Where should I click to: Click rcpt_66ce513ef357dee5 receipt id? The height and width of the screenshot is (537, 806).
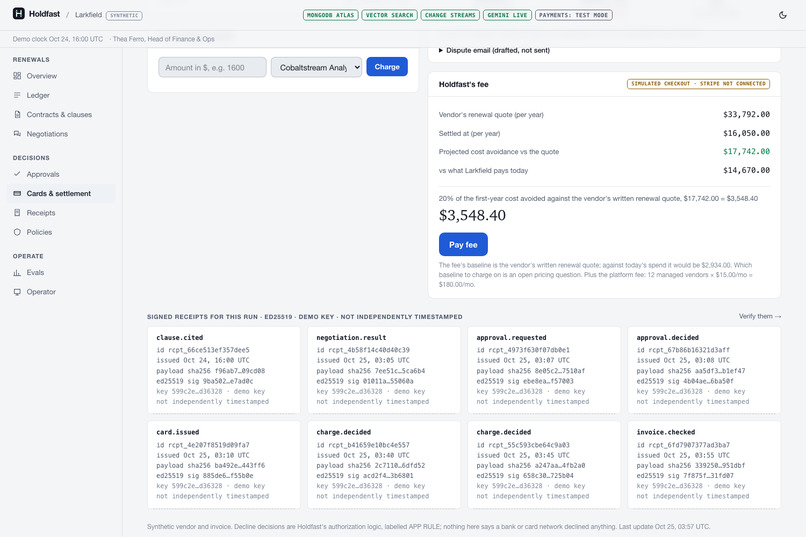point(209,350)
